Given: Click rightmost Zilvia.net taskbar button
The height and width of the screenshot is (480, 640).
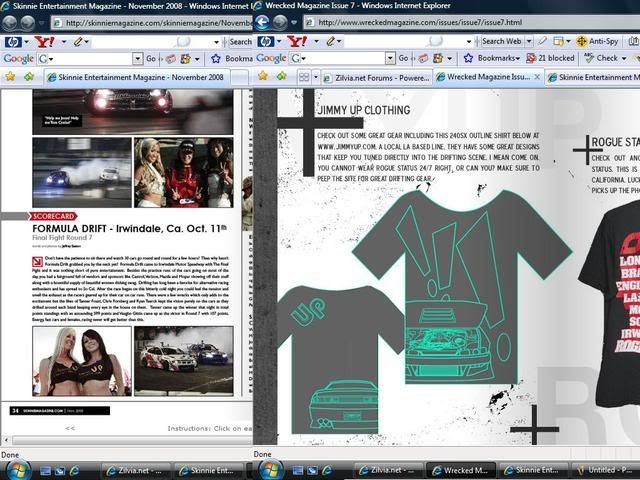Looking at the screenshot, I should click(x=387, y=471).
